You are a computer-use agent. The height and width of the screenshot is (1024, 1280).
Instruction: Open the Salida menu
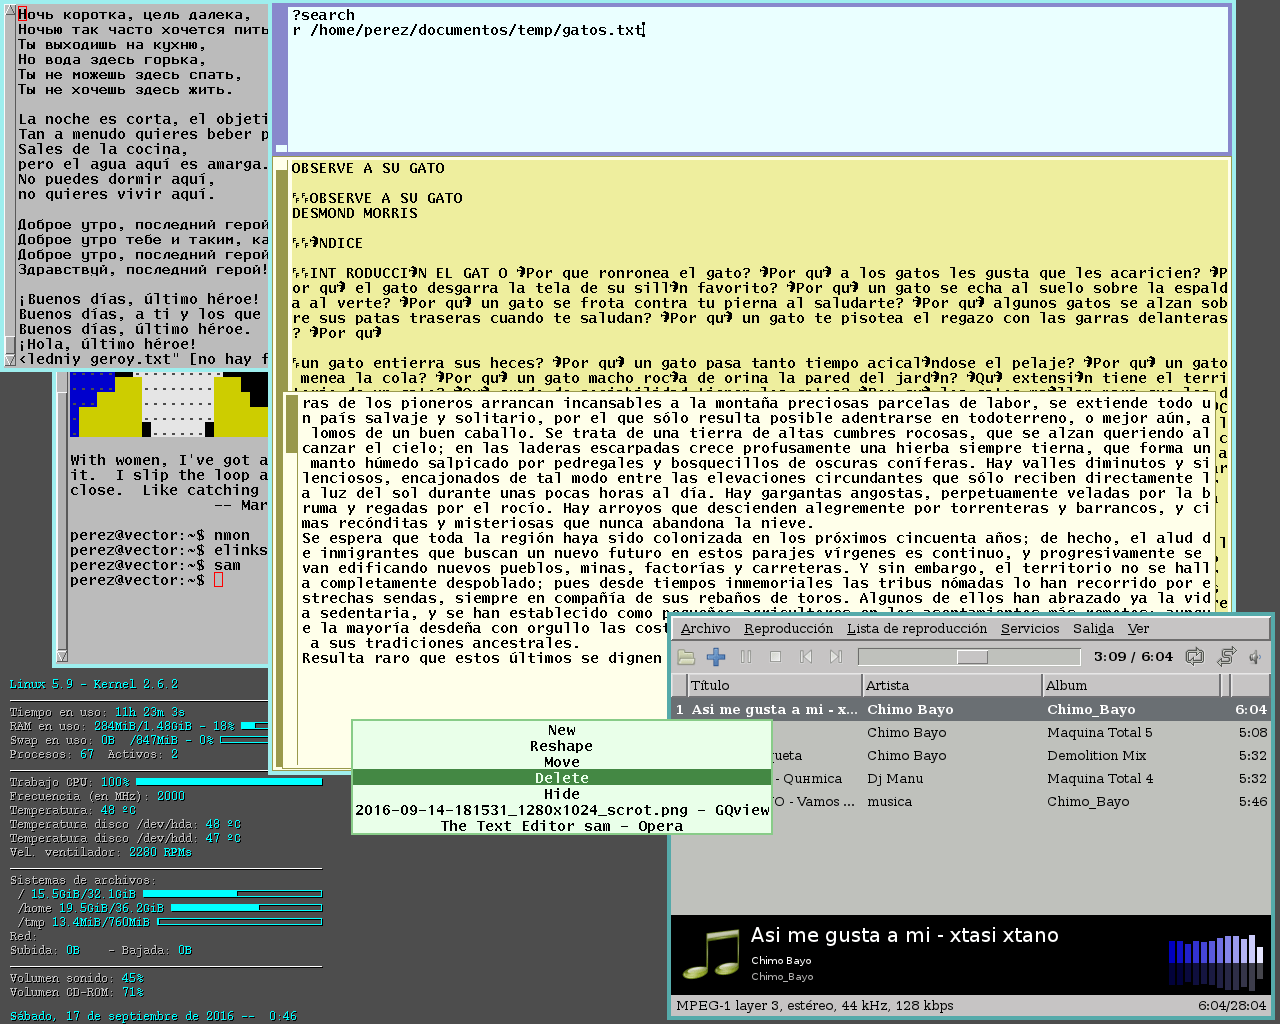tap(1093, 629)
